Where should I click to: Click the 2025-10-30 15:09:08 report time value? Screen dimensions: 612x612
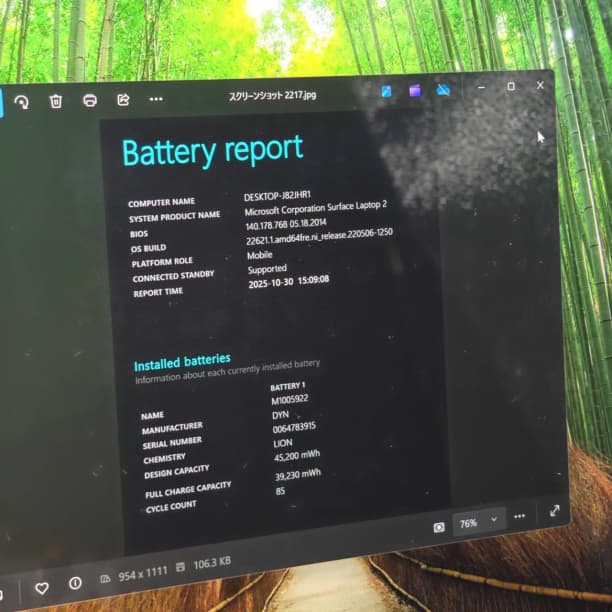pos(289,281)
